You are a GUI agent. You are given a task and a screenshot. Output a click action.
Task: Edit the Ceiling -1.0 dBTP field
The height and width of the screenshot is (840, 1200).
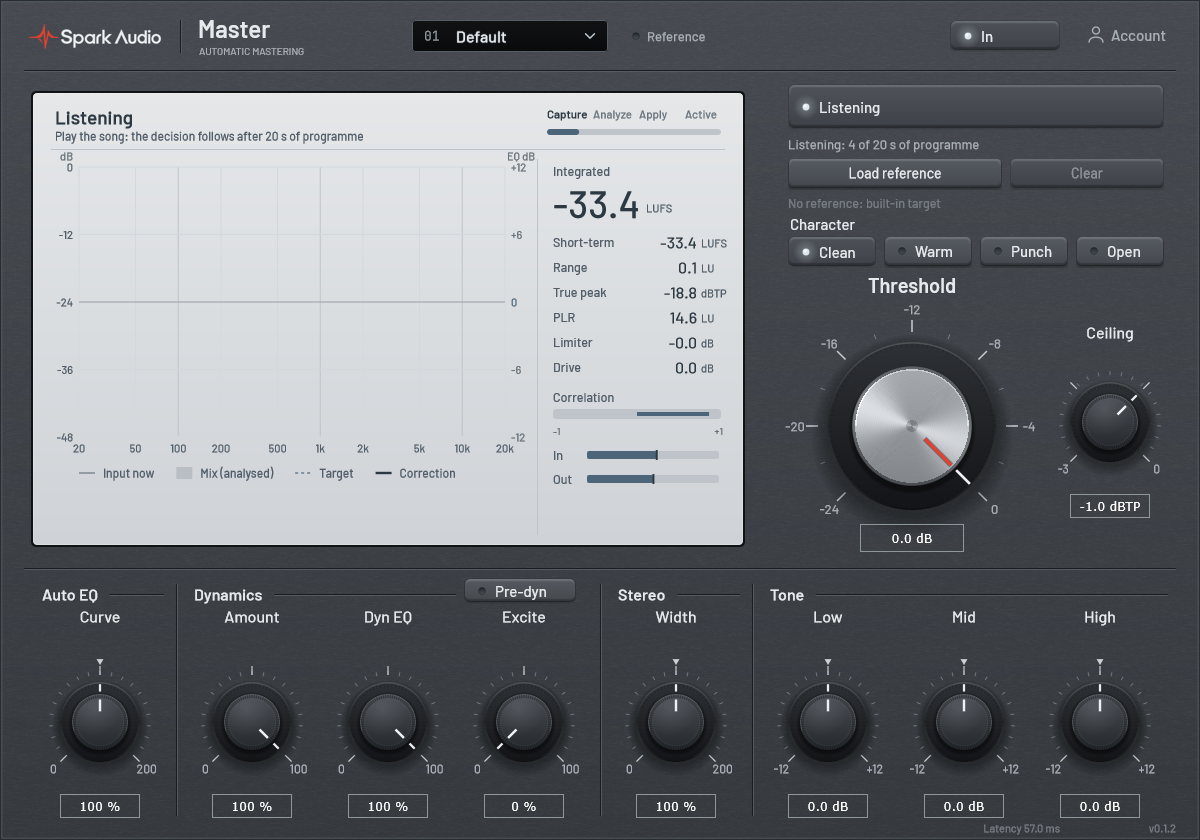[1110, 507]
